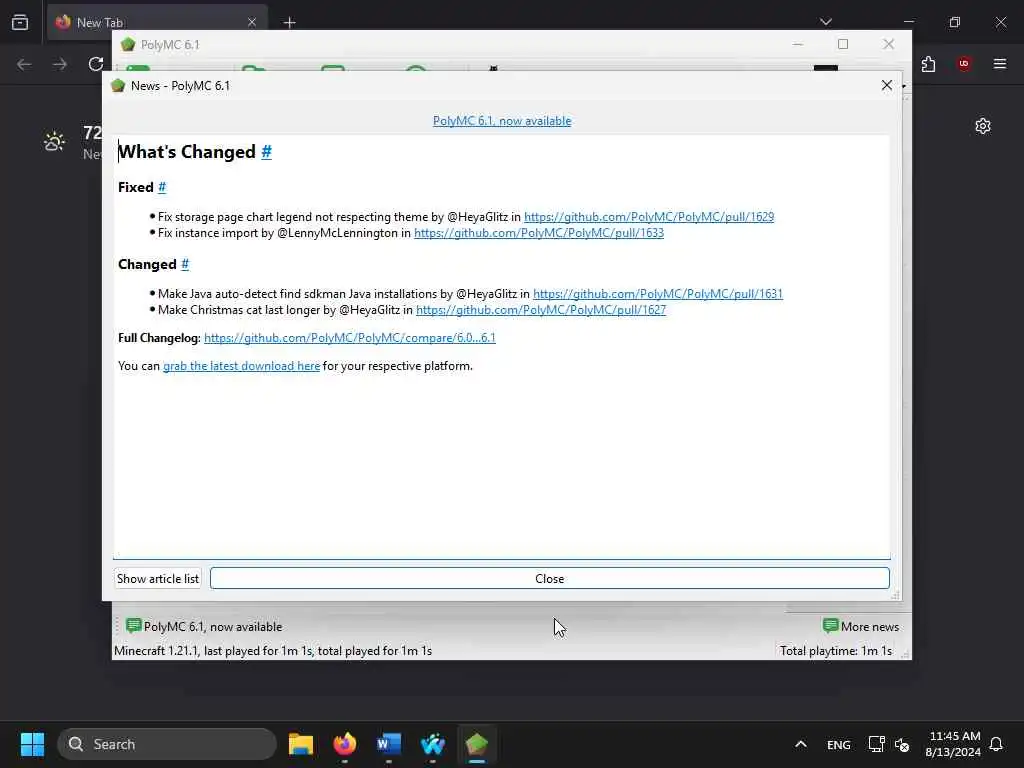Viewport: 1024px width, 768px height.
Task: Close the New Tab tab
Action: pyautogui.click(x=252, y=22)
